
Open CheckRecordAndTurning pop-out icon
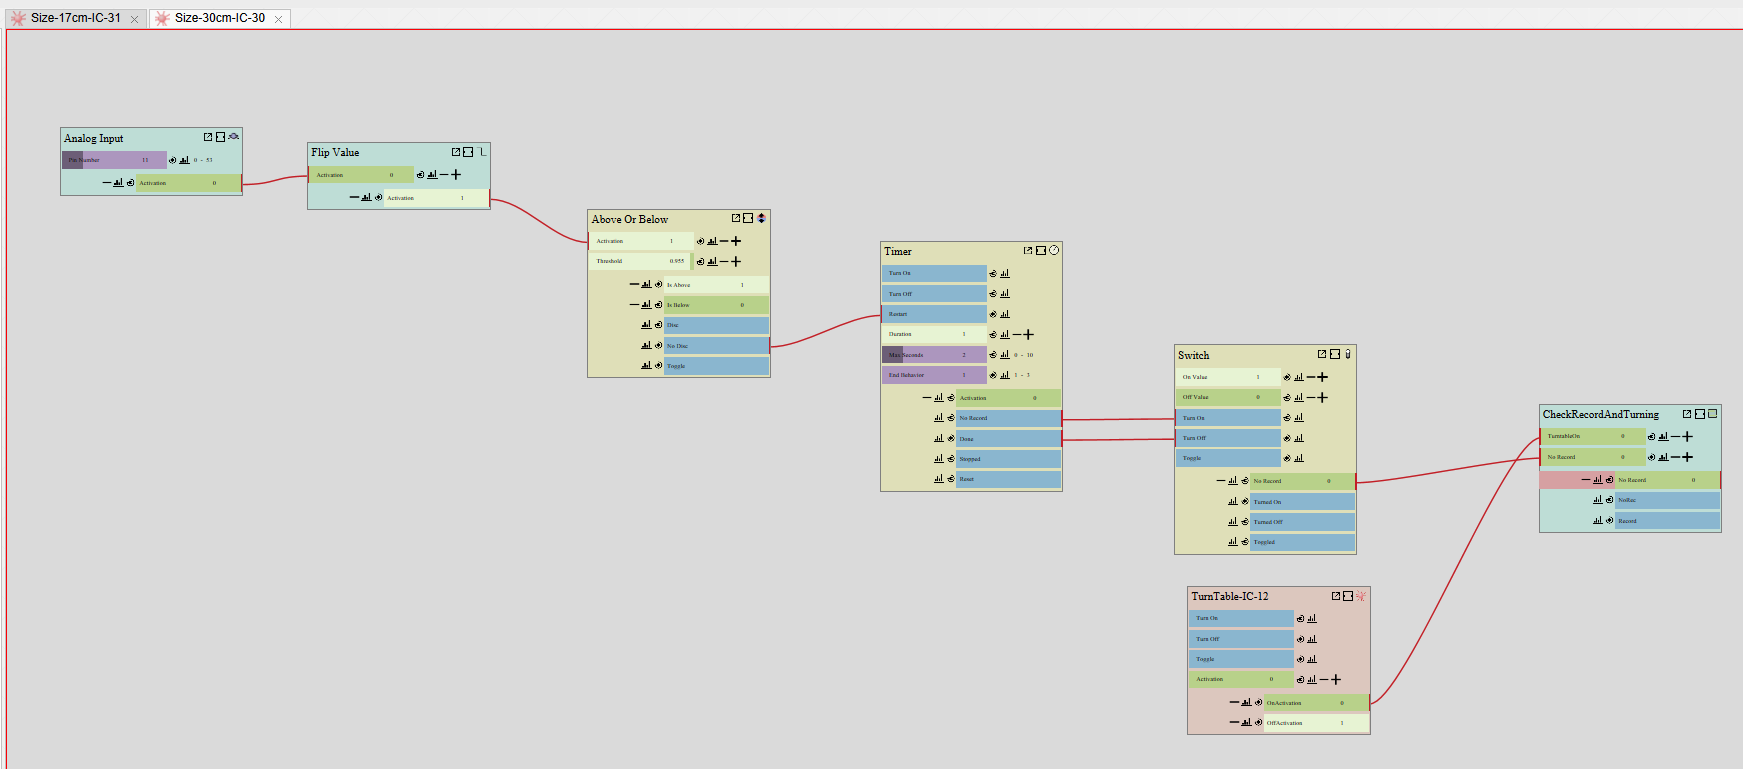(1687, 413)
